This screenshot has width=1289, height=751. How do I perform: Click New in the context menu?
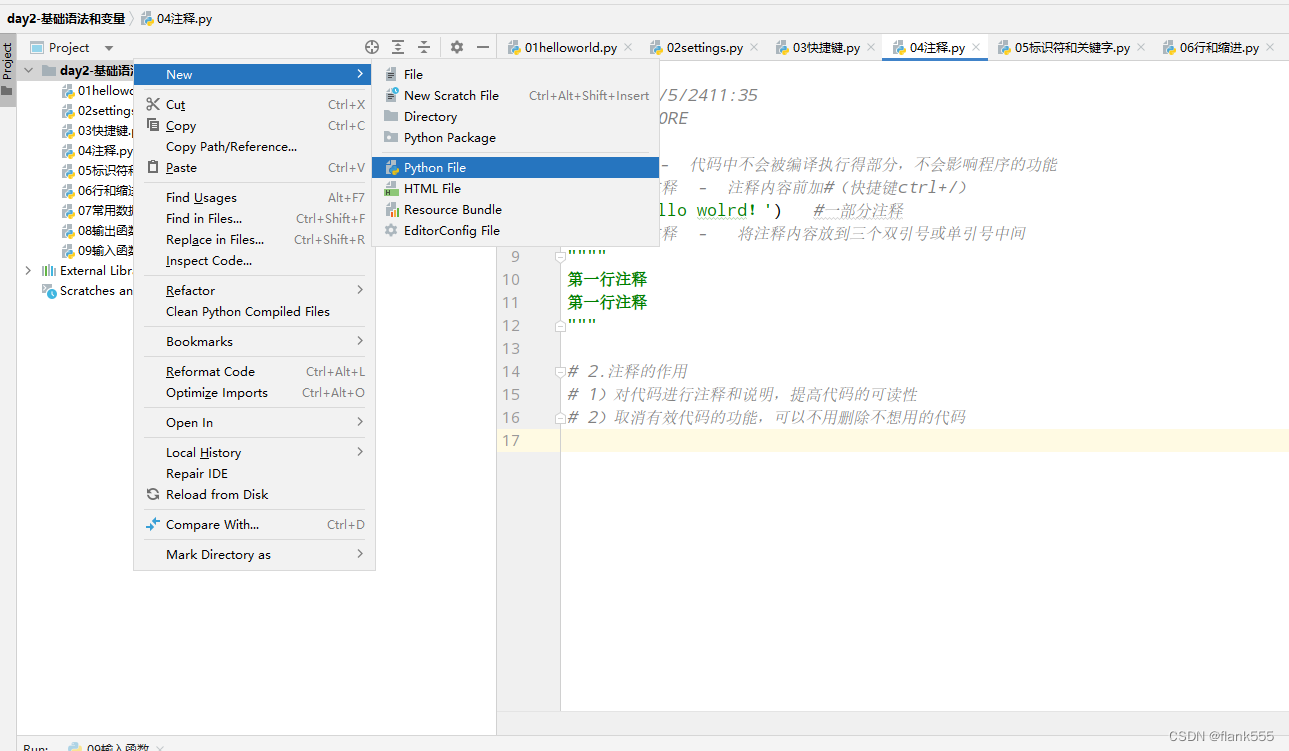254,74
